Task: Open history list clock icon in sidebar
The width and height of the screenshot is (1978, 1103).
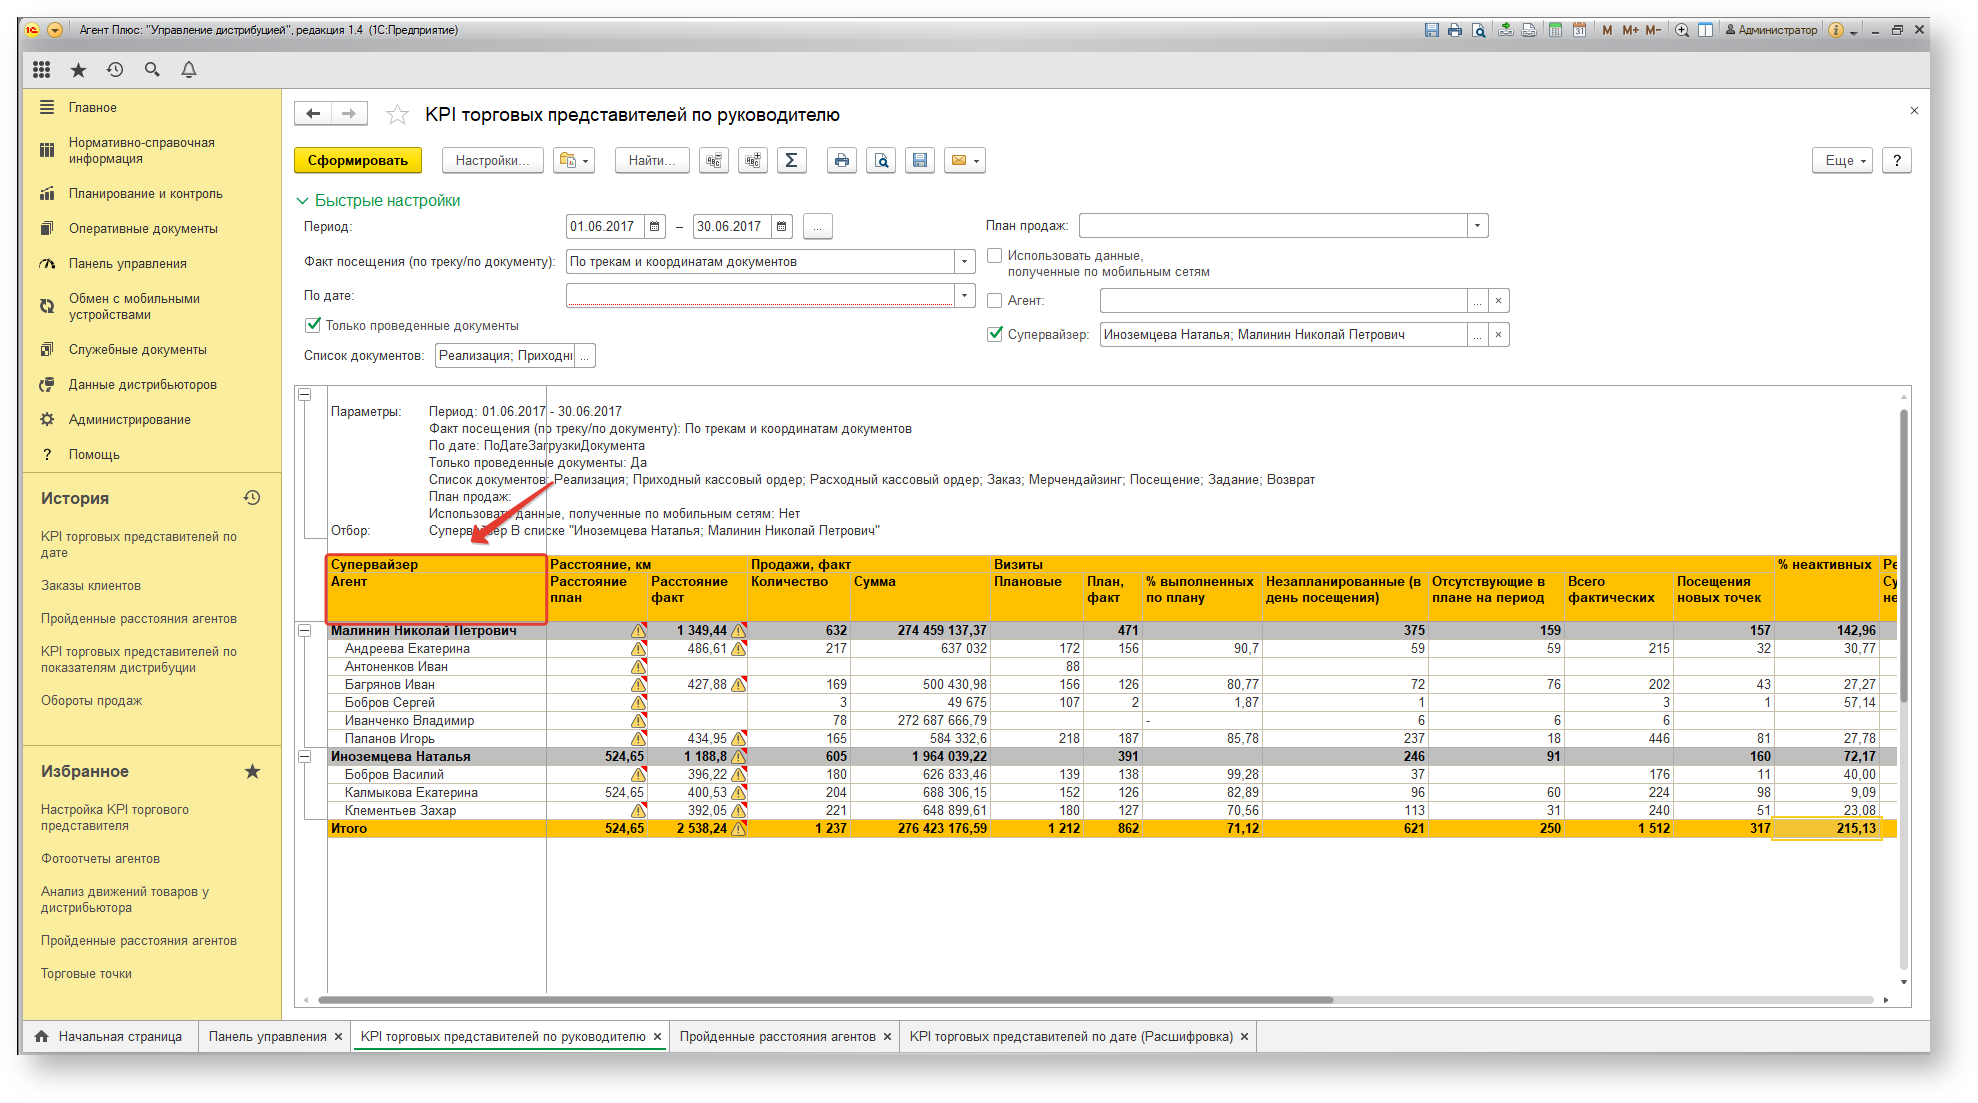Action: click(x=252, y=497)
